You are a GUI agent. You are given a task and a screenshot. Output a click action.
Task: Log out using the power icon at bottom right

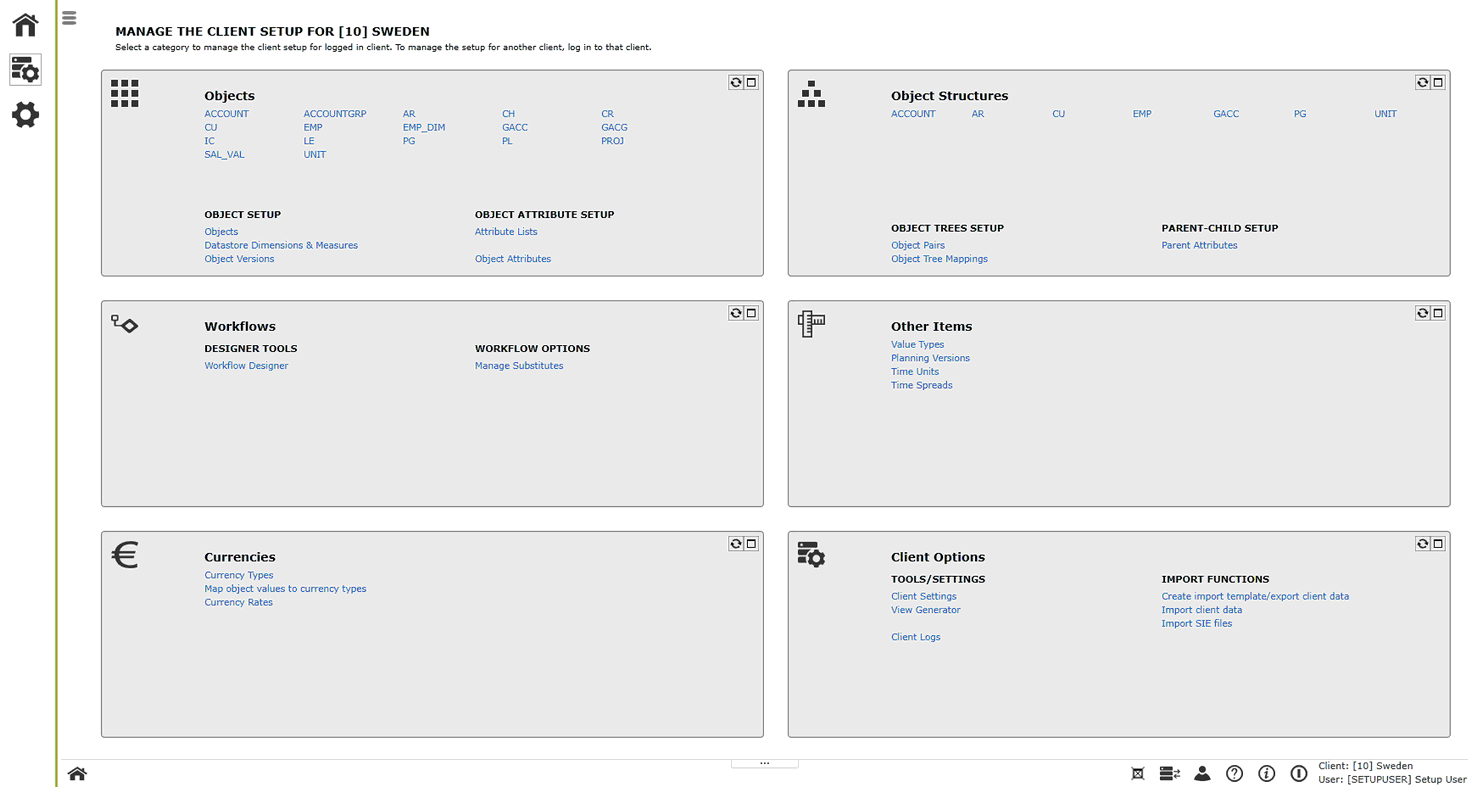coord(1298,773)
